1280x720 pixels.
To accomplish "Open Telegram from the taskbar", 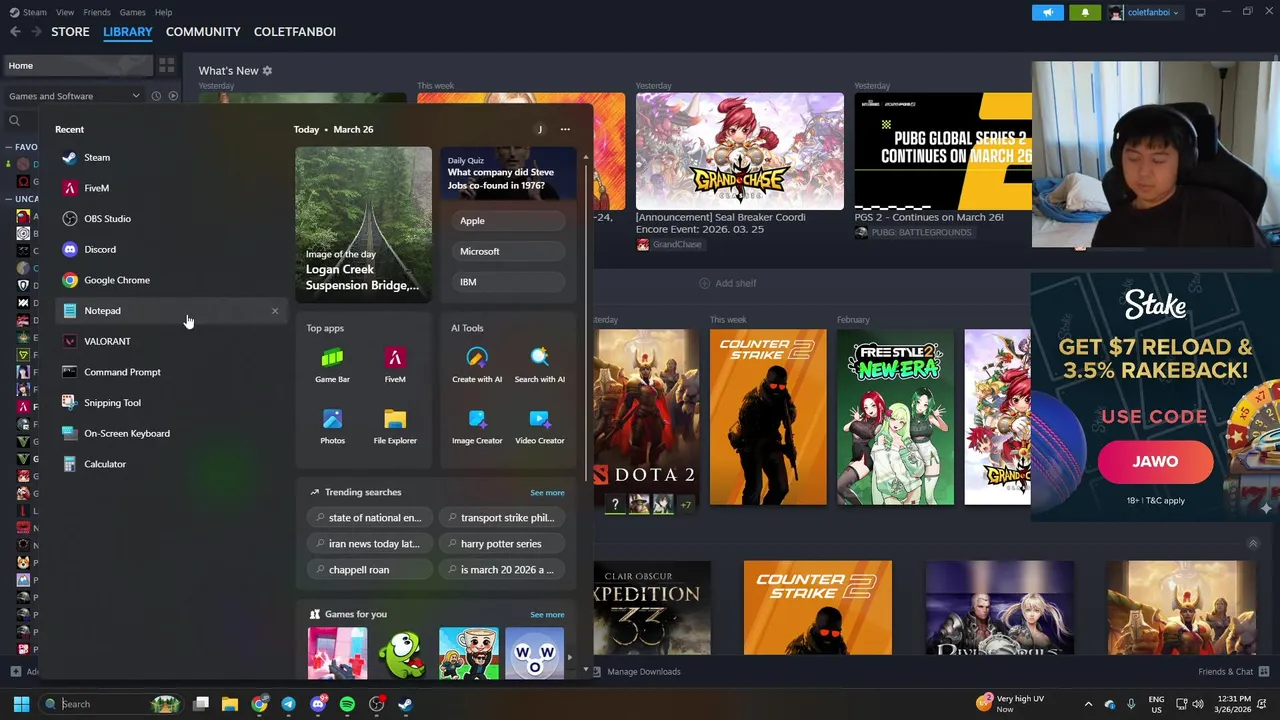I will (288, 704).
